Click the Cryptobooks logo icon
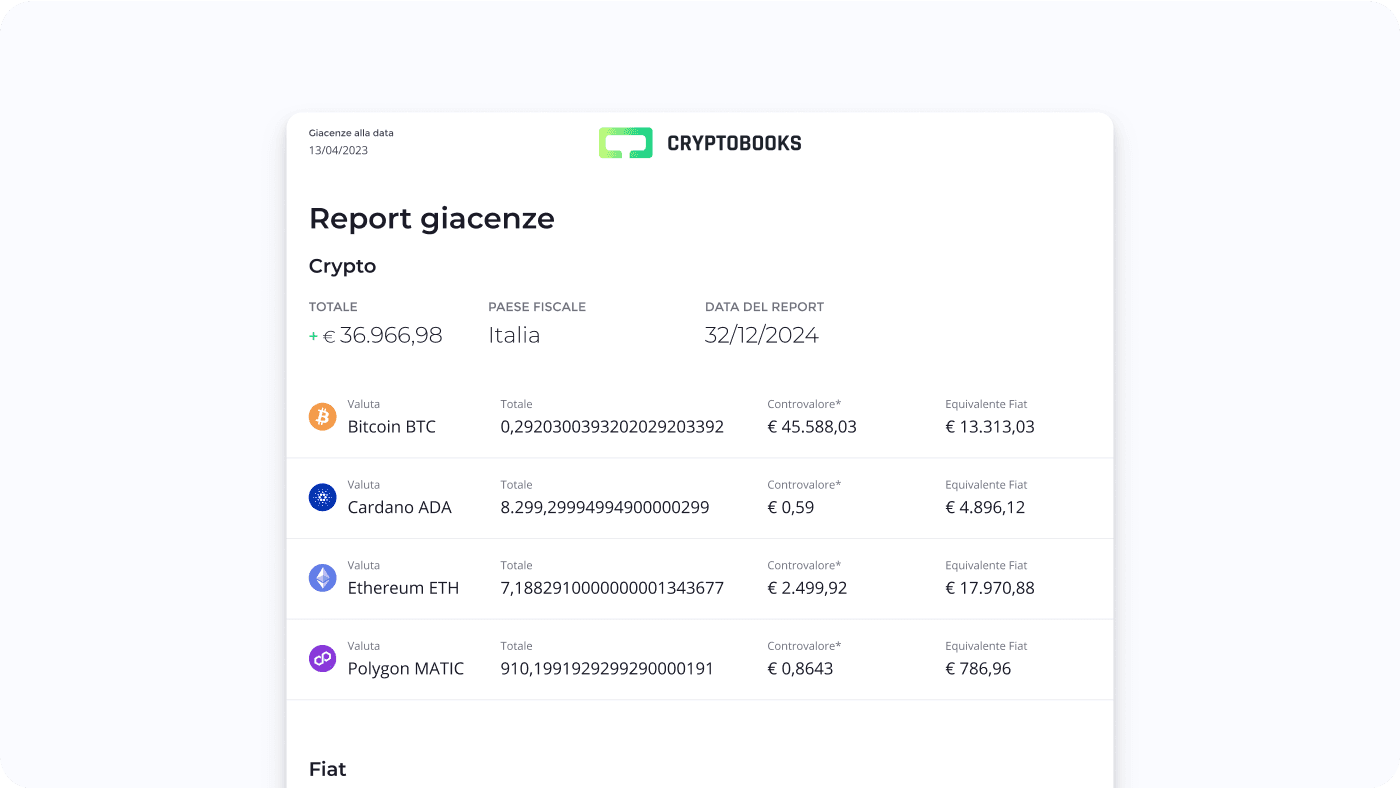Image resolution: width=1400 pixels, height=788 pixels. (x=625, y=143)
